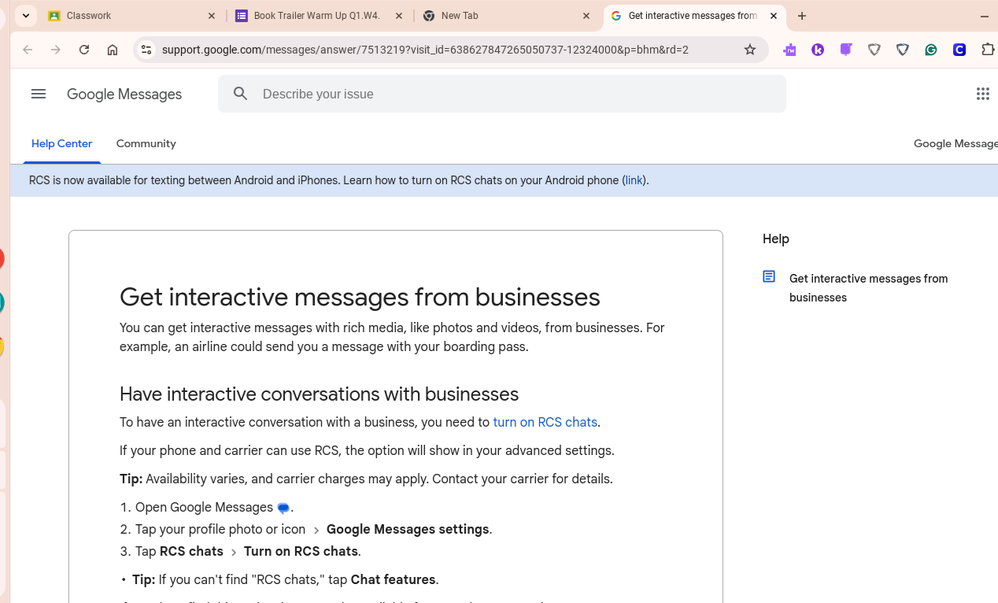Open the purple K extension icon
This screenshot has height=603, width=998.
point(818,50)
